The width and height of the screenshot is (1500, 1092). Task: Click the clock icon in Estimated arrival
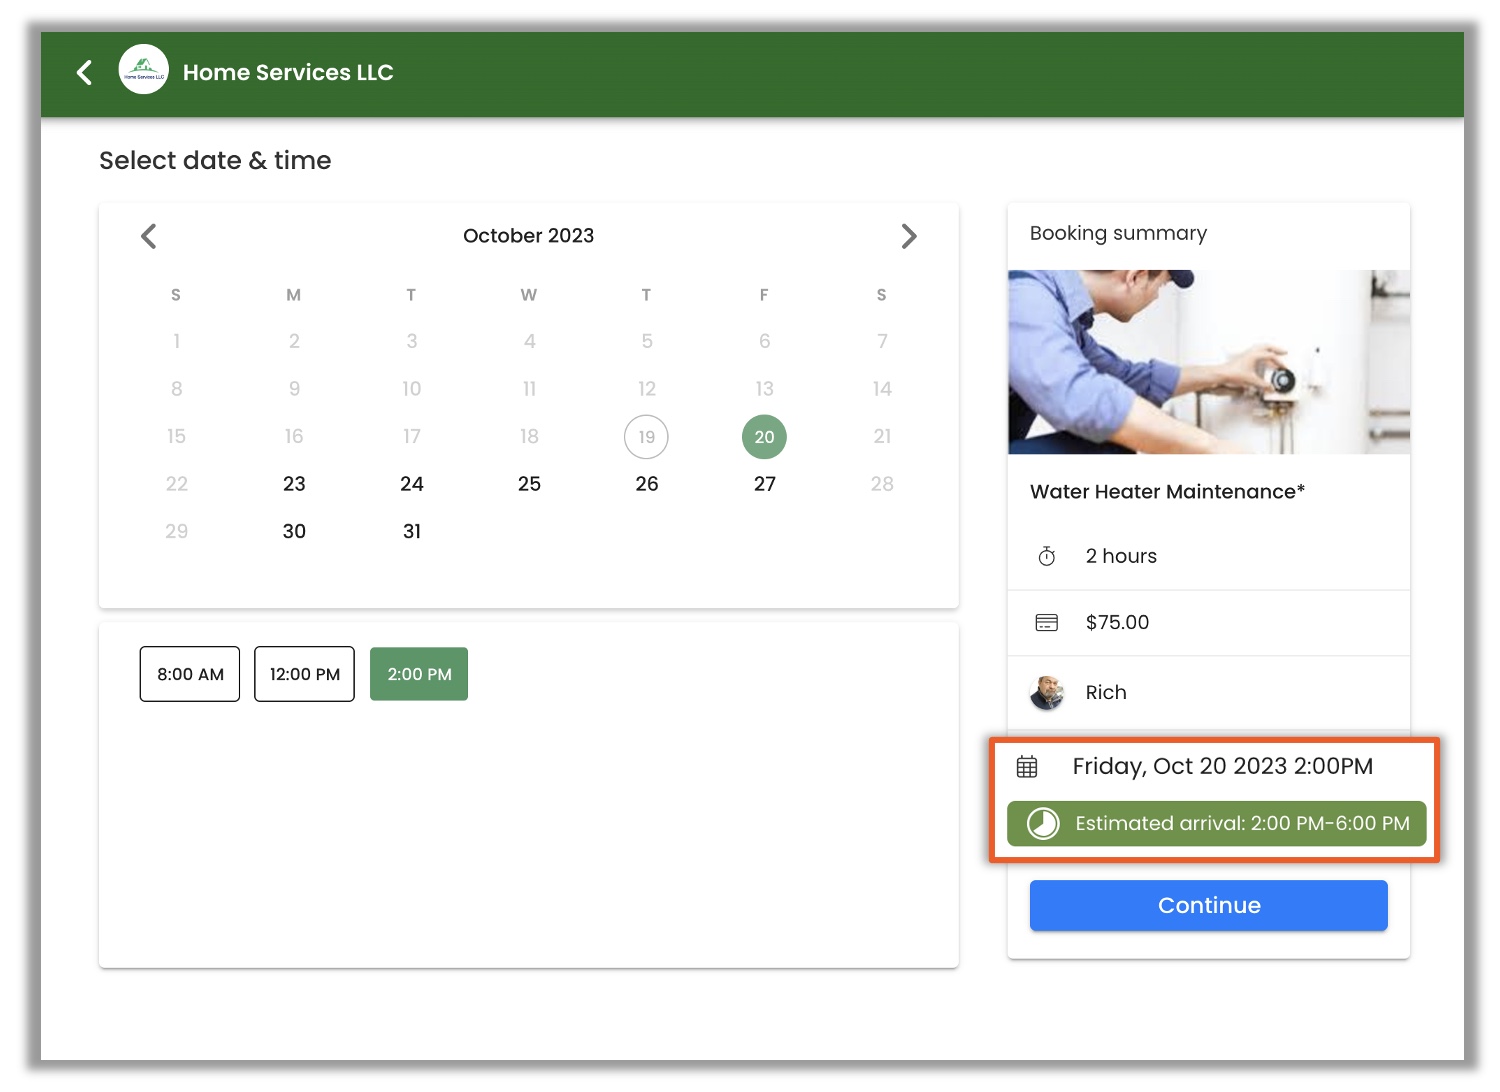[x=1043, y=823]
